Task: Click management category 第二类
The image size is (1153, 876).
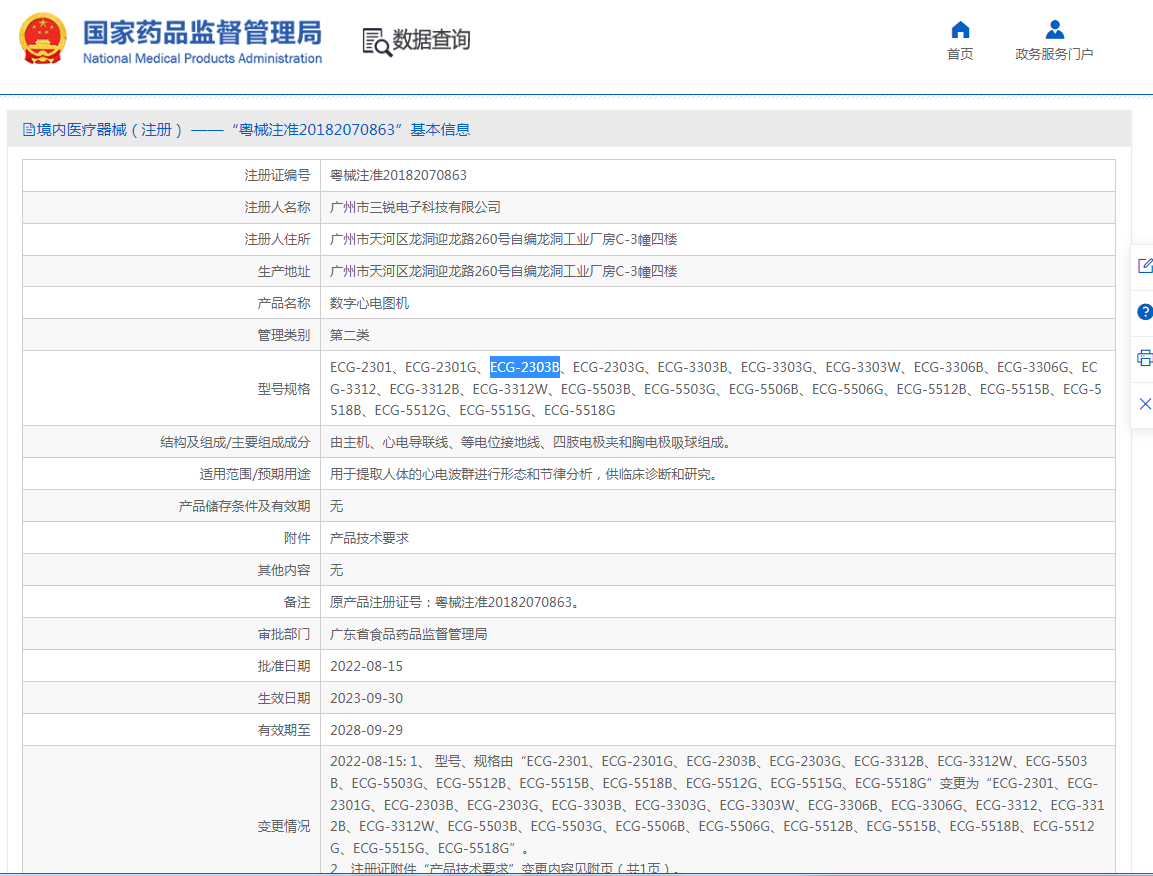Action: point(349,335)
